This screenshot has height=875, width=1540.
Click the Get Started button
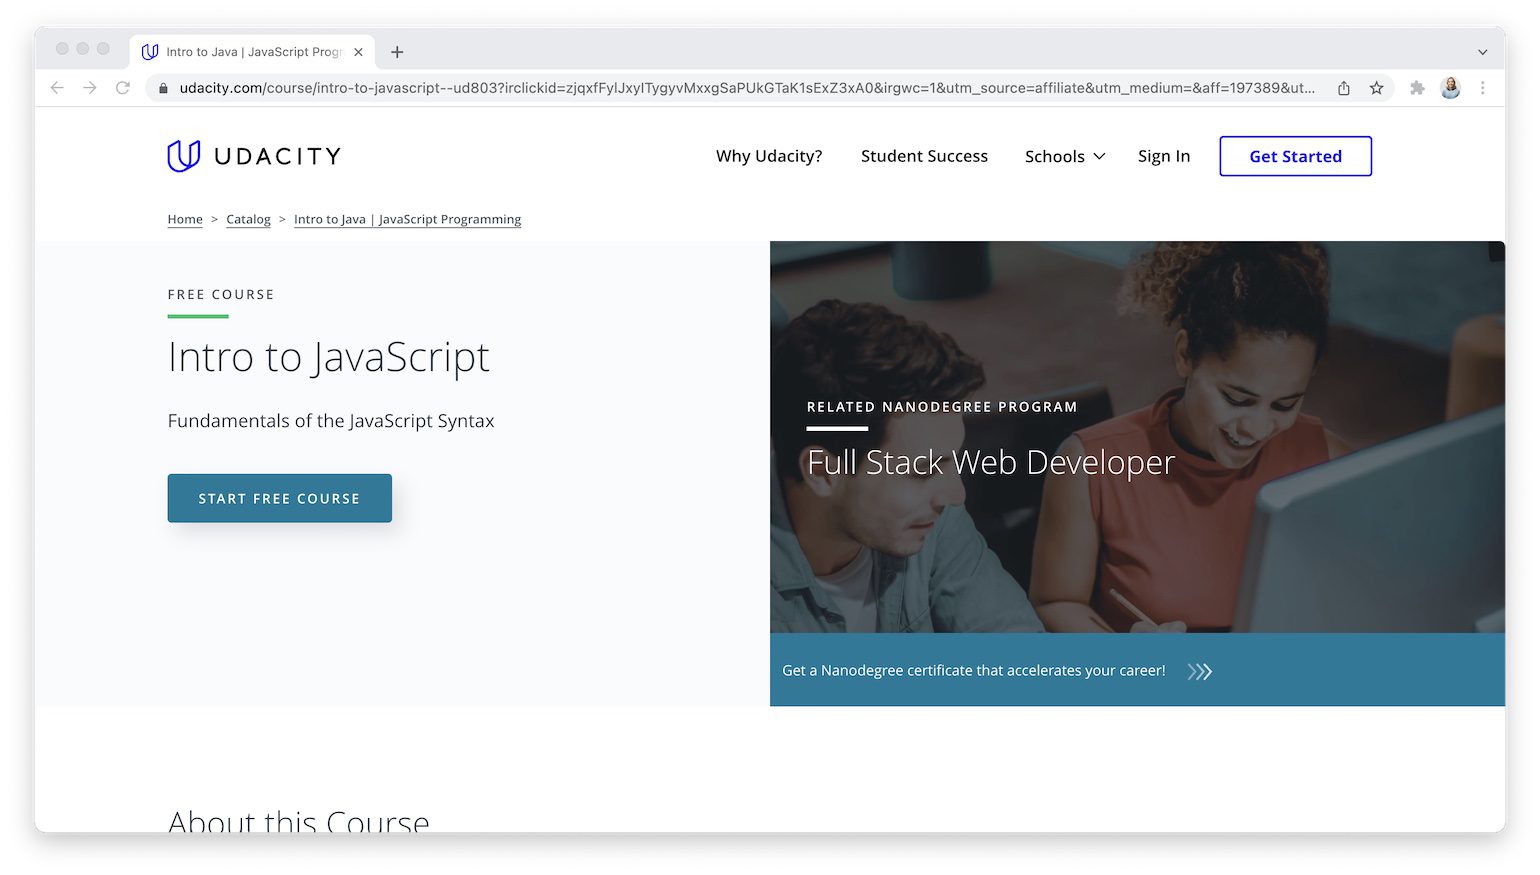tap(1295, 156)
